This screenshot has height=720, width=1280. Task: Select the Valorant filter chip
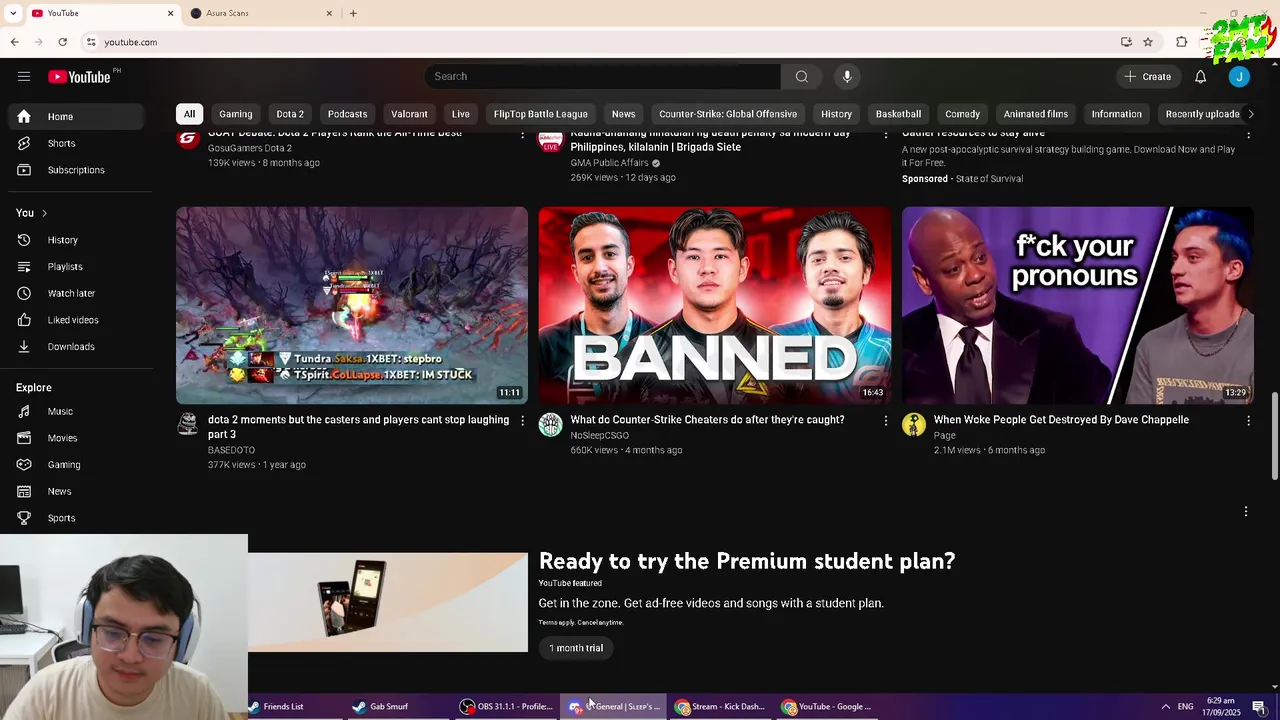coord(409,114)
